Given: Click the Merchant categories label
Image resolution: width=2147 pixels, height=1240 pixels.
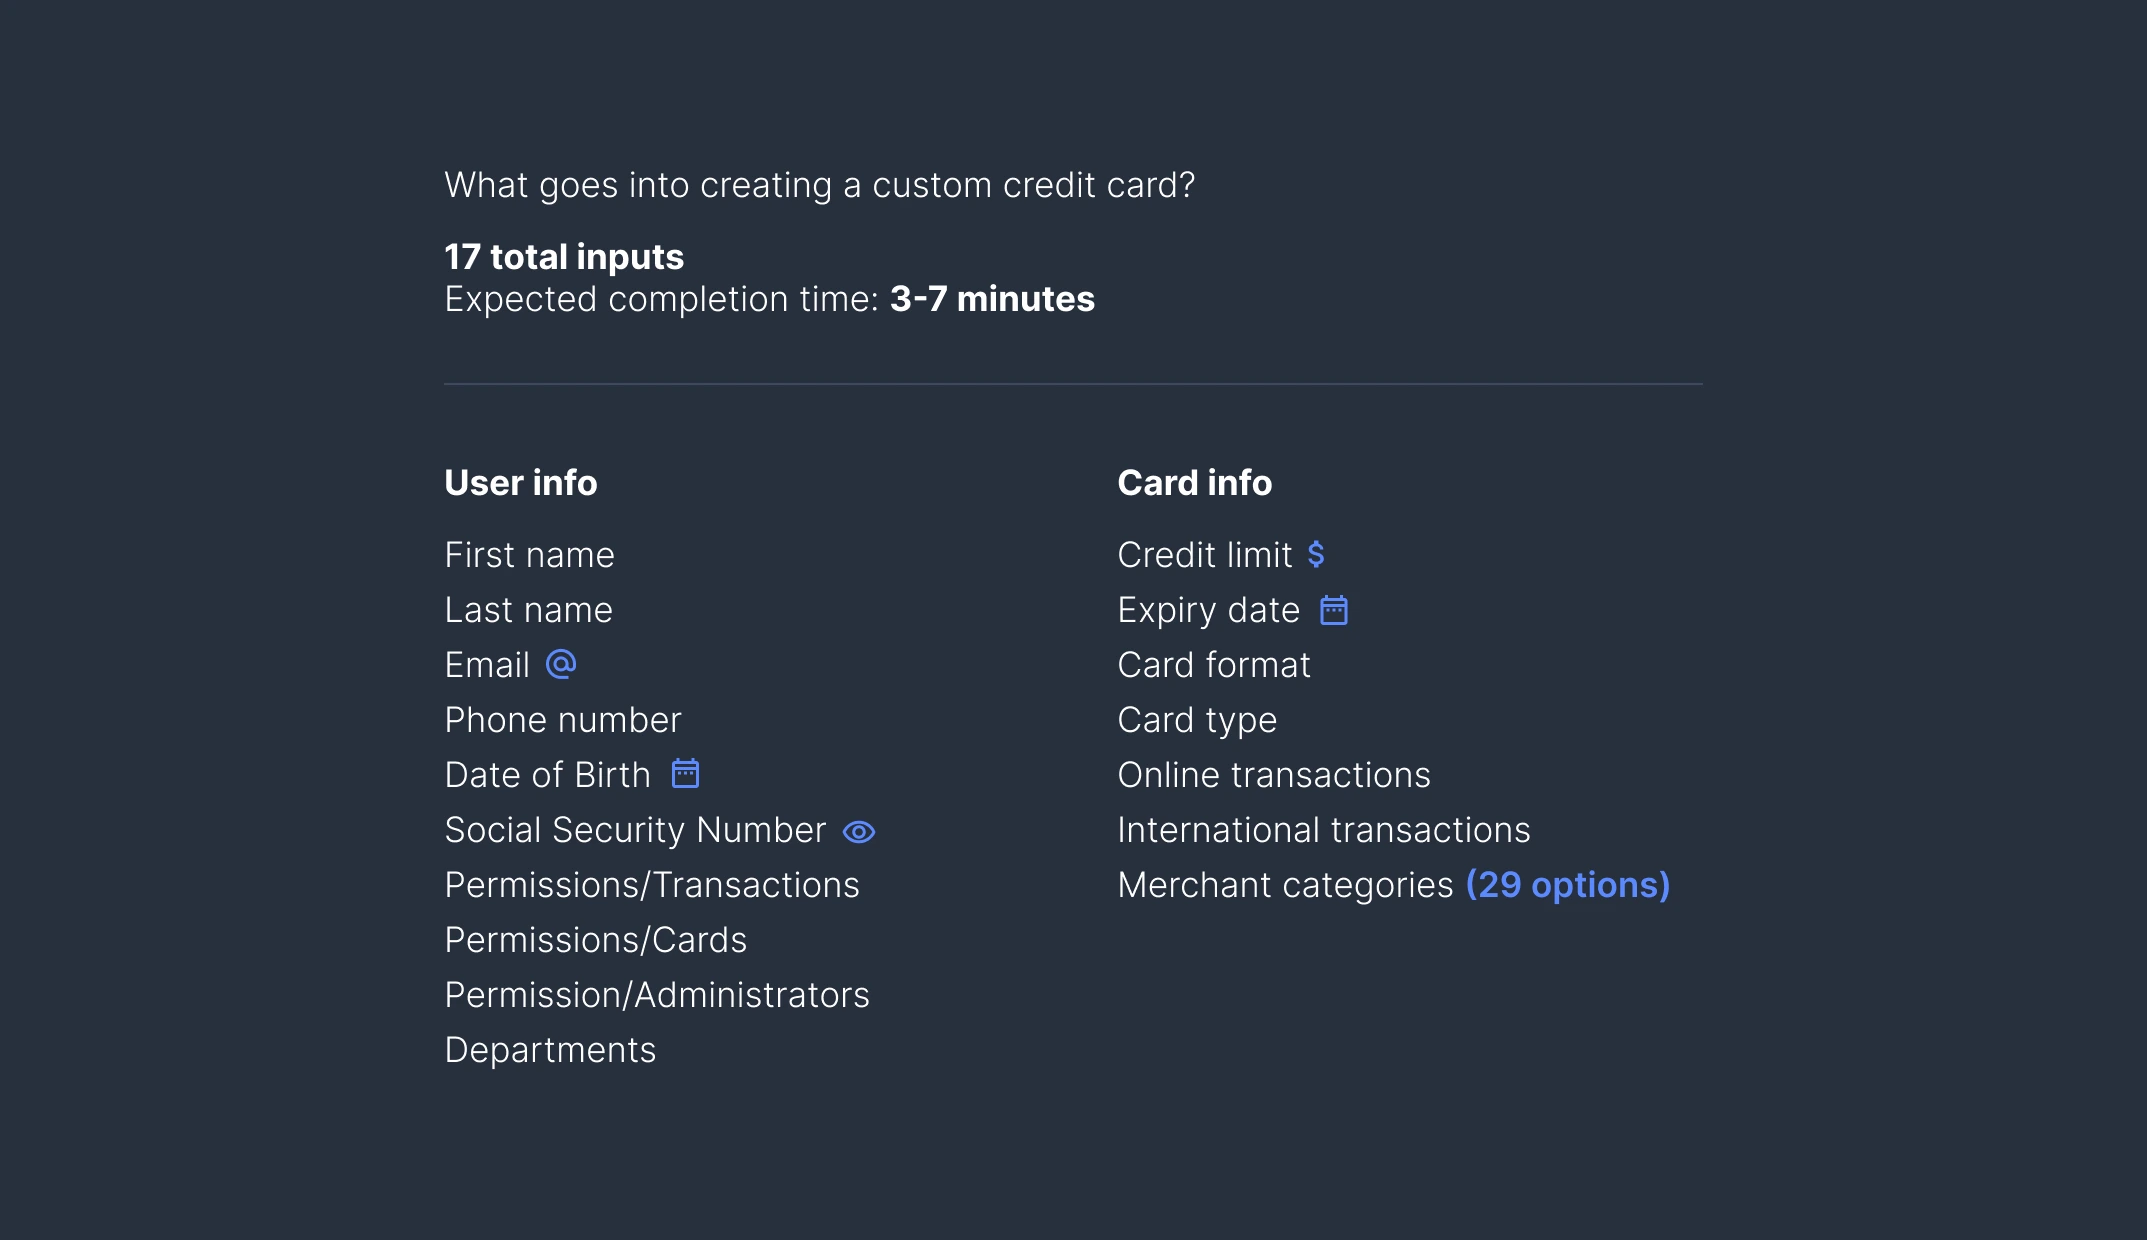Looking at the screenshot, I should [1285, 885].
